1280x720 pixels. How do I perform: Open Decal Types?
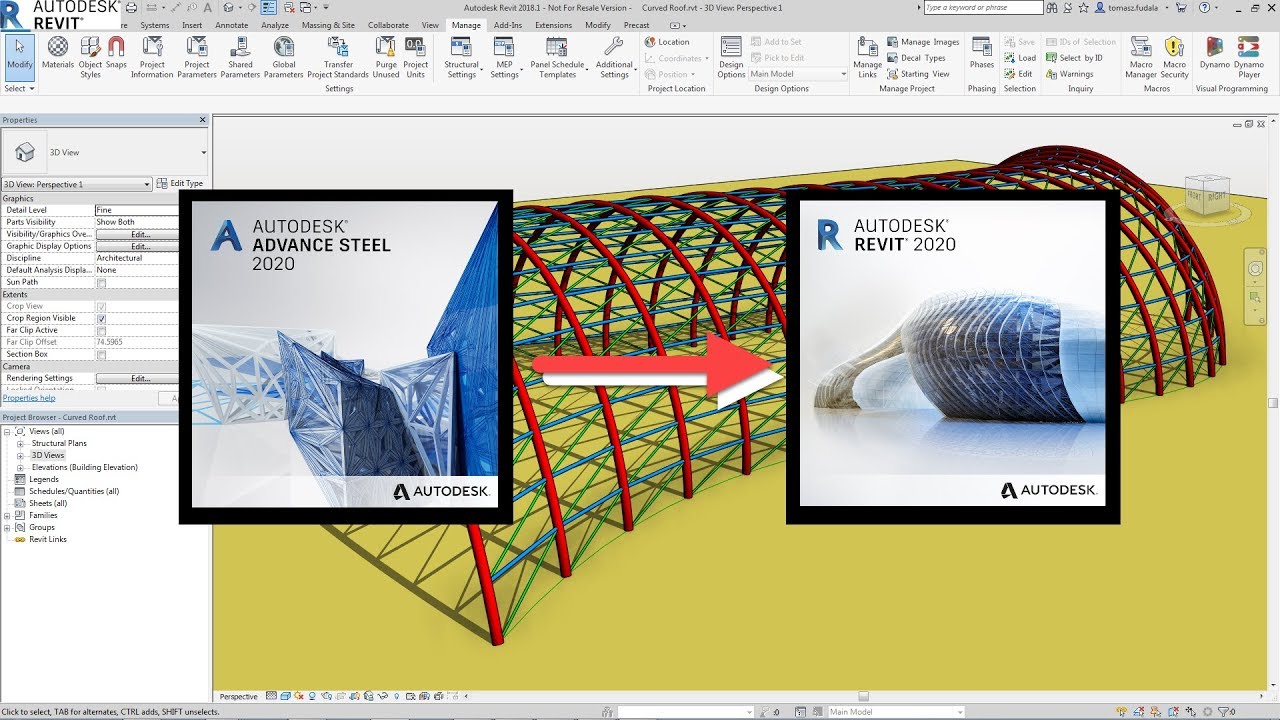pyautogui.click(x=916, y=58)
